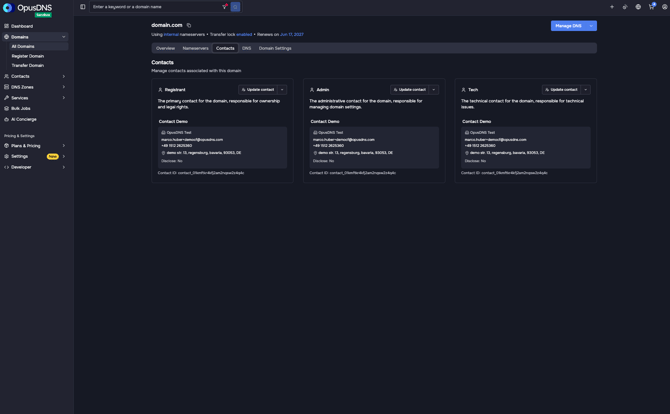Open Admin update contact dropdown arrow

pos(434,90)
